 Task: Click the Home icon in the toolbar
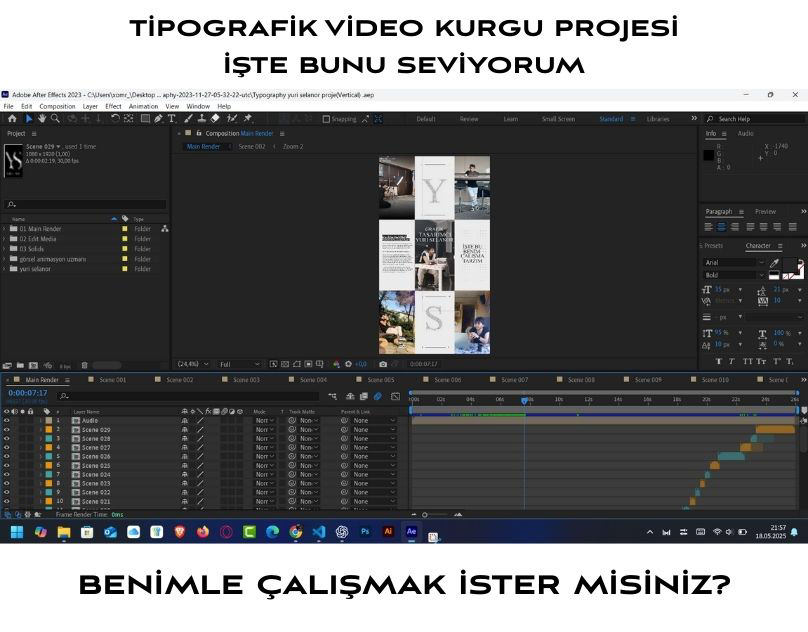[x=12, y=119]
